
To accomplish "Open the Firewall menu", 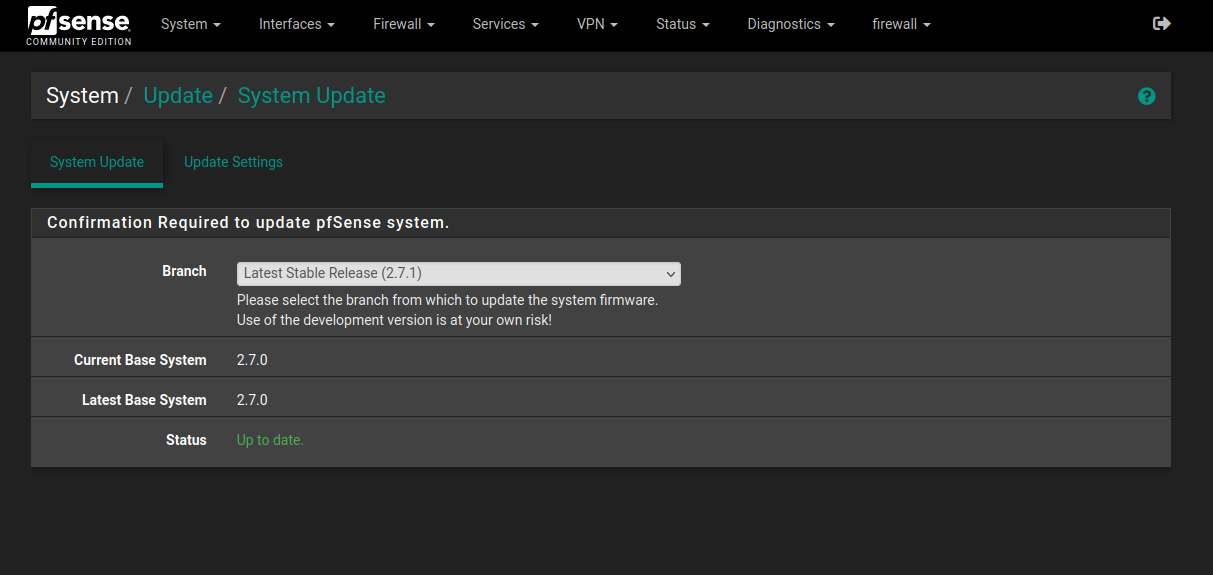I will coord(404,24).
